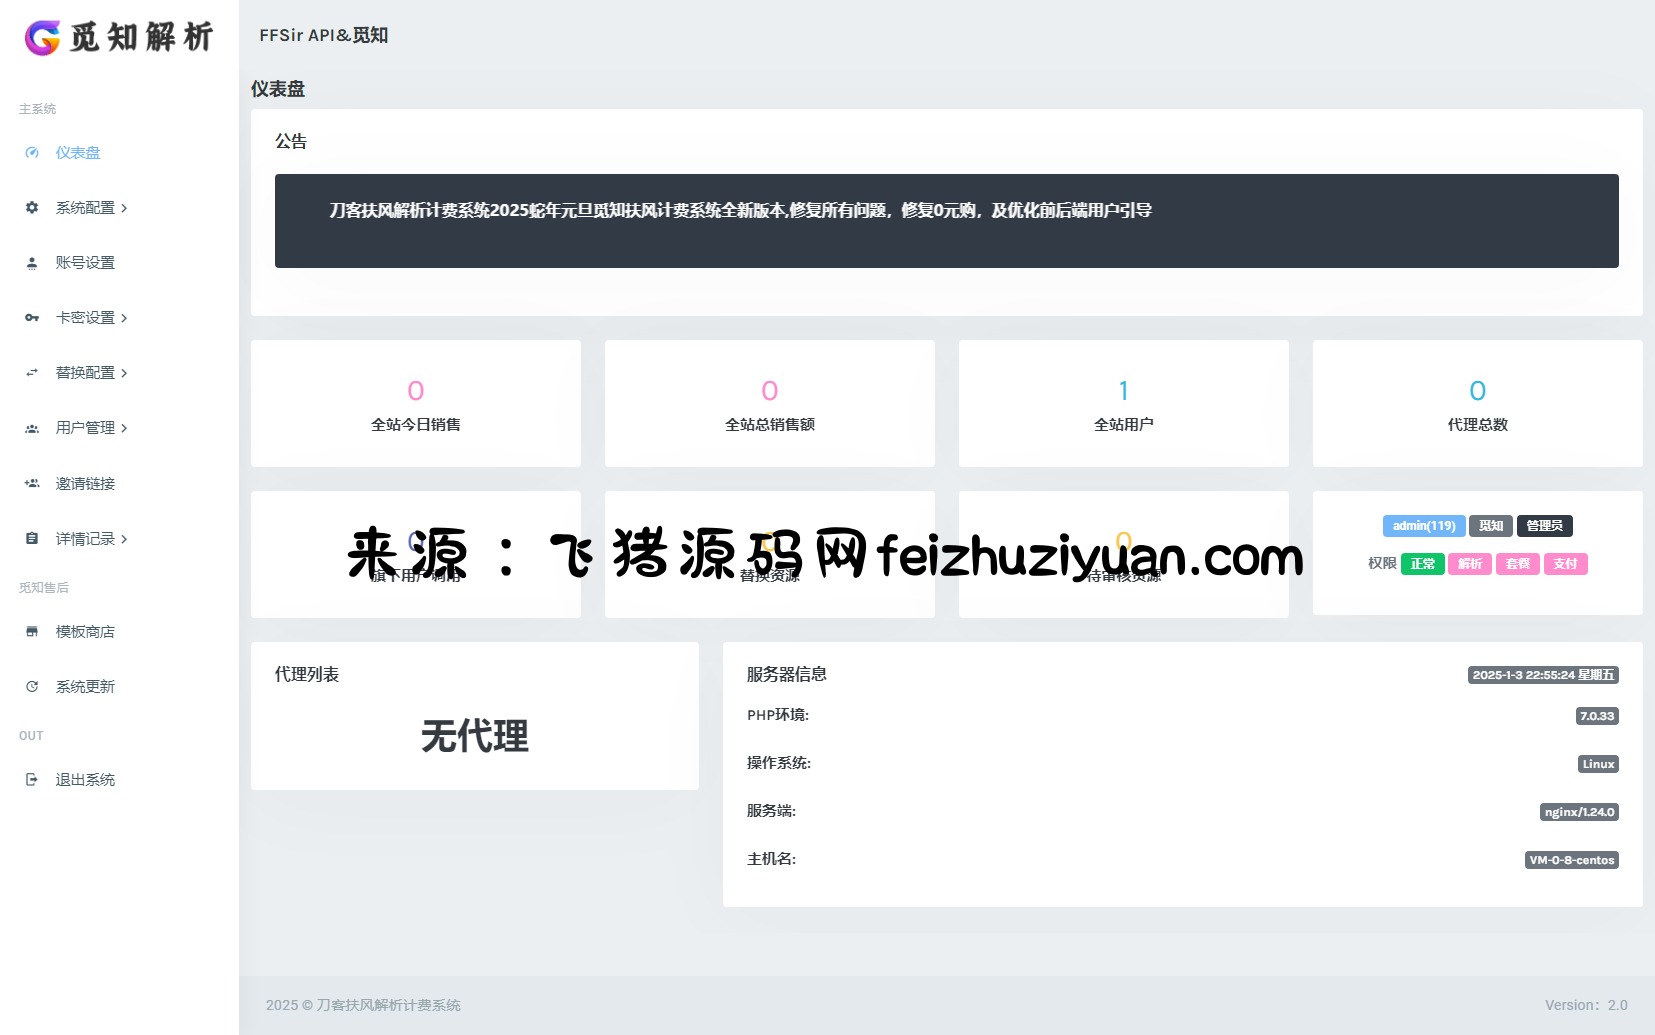Click the store icon beside 模板商店

[32, 632]
